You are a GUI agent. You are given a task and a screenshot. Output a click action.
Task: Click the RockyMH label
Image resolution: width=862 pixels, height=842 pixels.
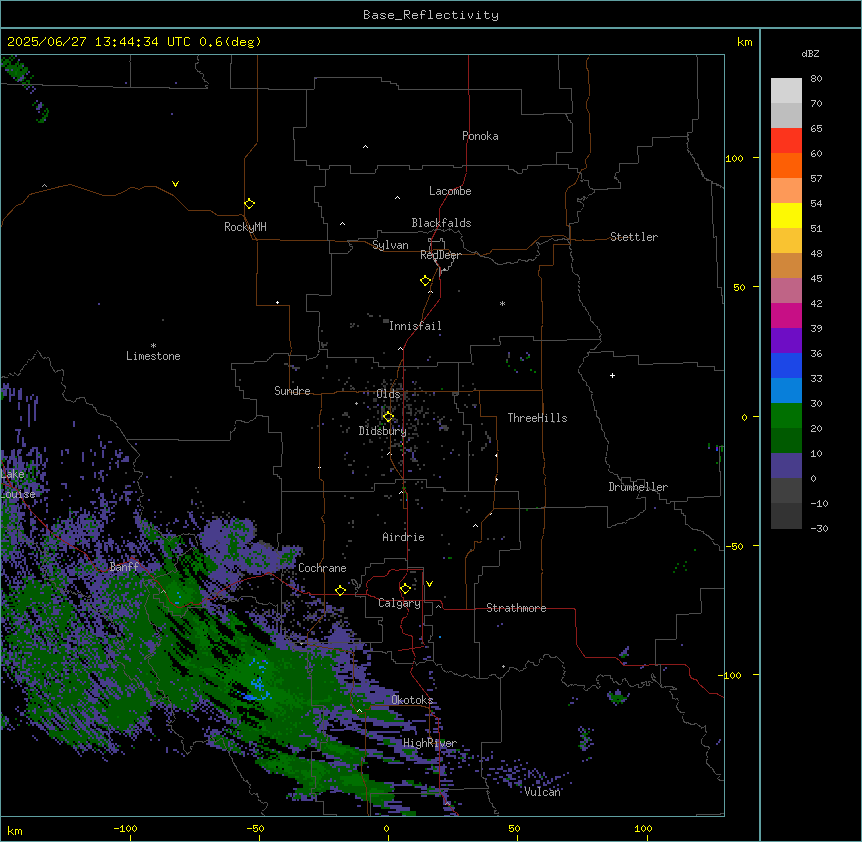245,227
